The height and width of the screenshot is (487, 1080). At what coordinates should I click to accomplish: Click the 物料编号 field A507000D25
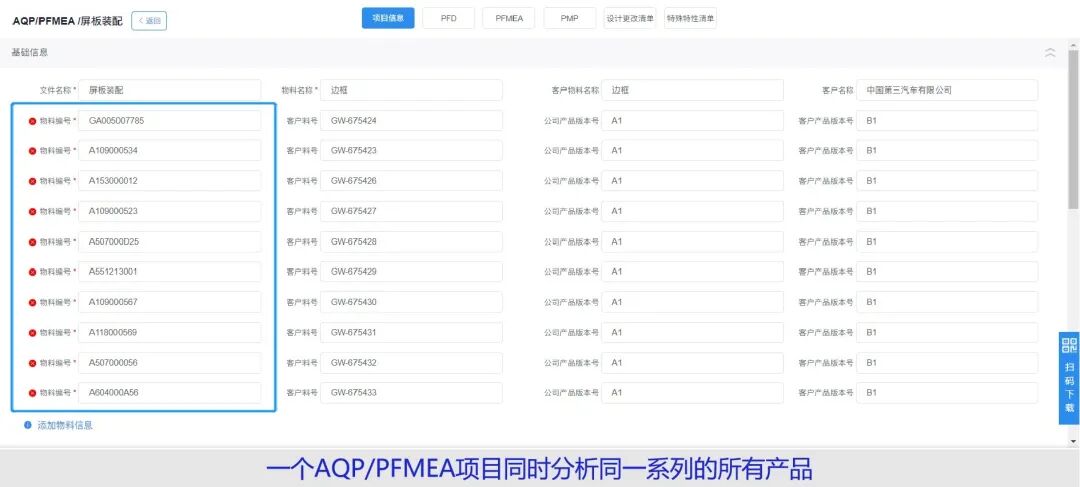click(169, 242)
